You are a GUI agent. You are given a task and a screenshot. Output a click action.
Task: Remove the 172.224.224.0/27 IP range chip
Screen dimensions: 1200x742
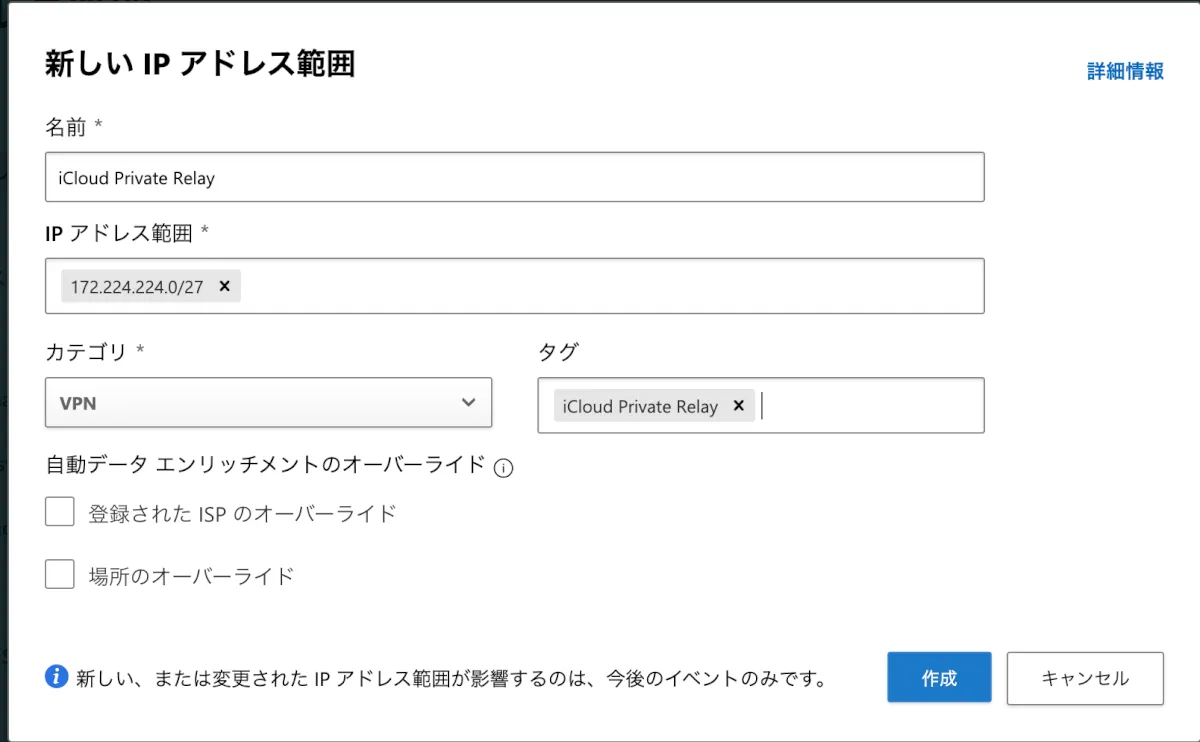tap(224, 286)
